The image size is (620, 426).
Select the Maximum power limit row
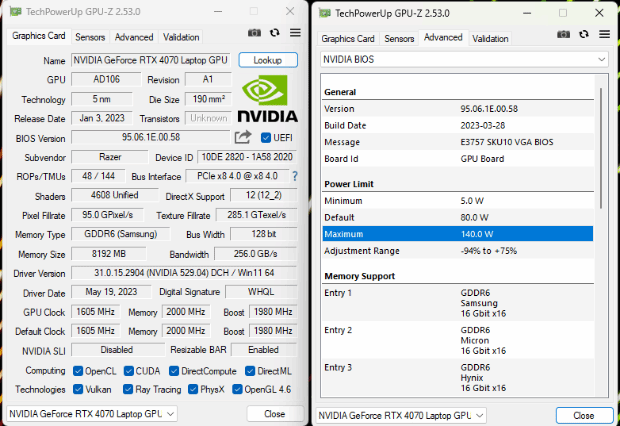point(458,234)
